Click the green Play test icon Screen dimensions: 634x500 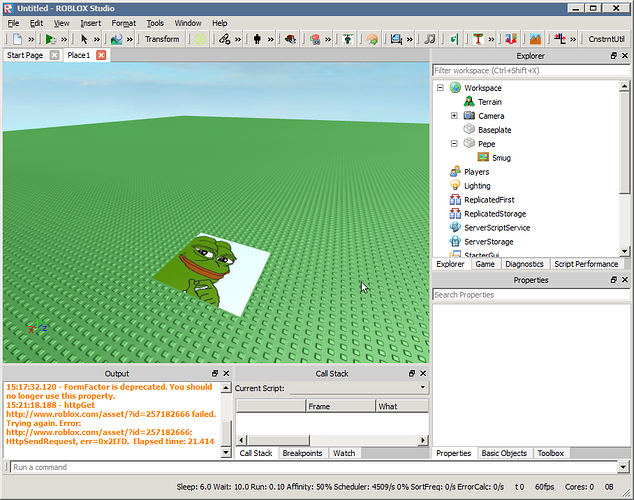pyautogui.click(x=51, y=39)
